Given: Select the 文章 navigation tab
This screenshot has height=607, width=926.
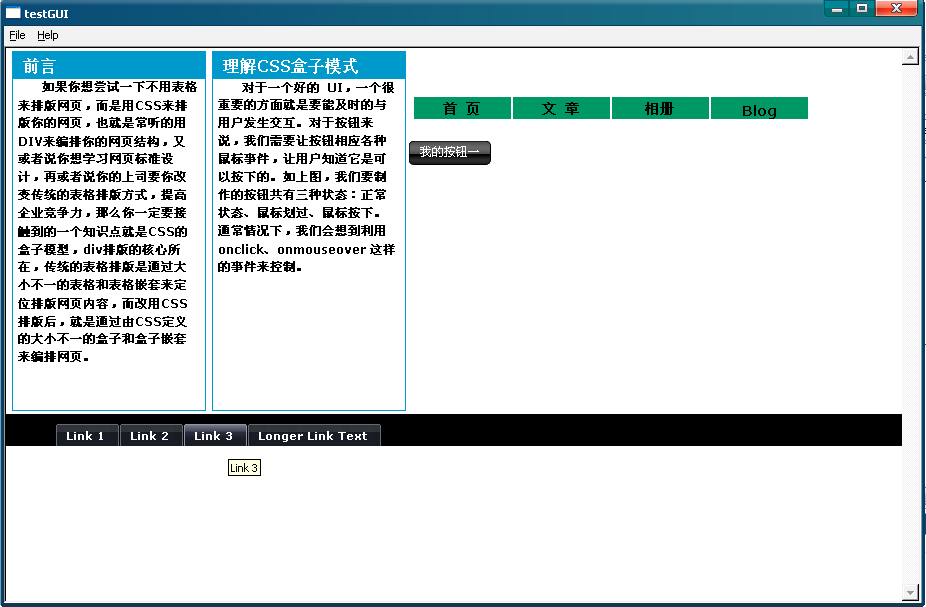Looking at the screenshot, I should click(x=561, y=109).
